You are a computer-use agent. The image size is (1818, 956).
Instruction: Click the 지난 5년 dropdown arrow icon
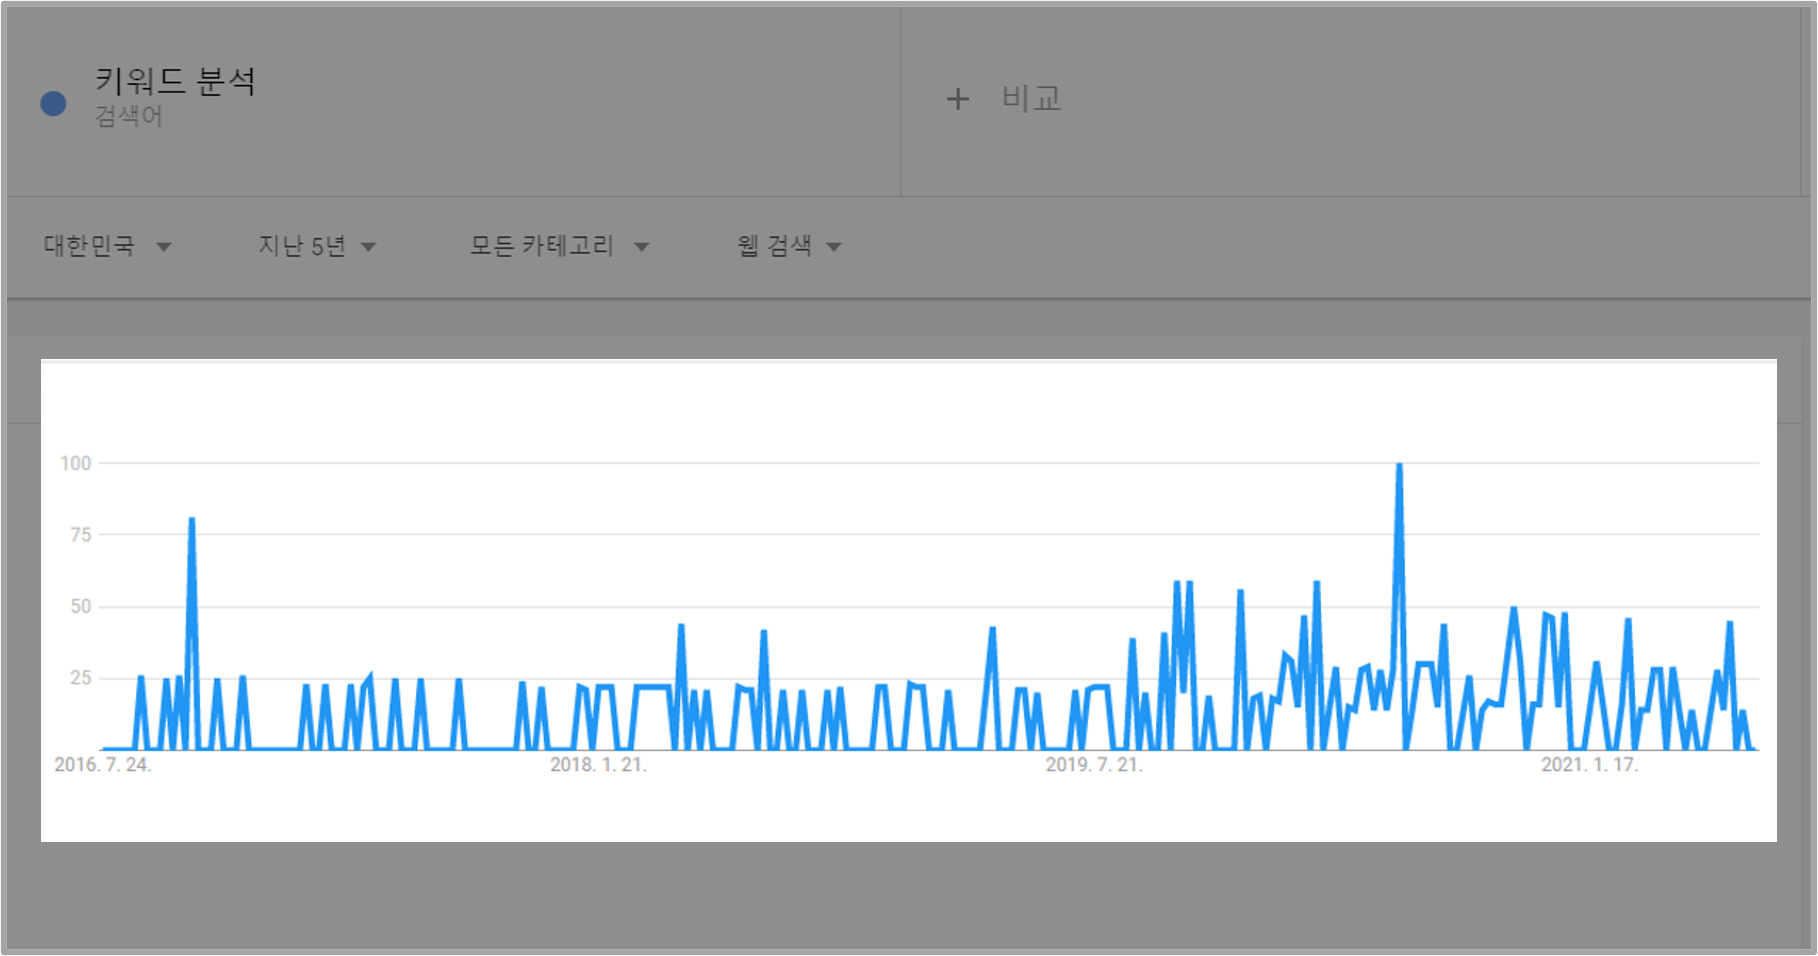(369, 245)
